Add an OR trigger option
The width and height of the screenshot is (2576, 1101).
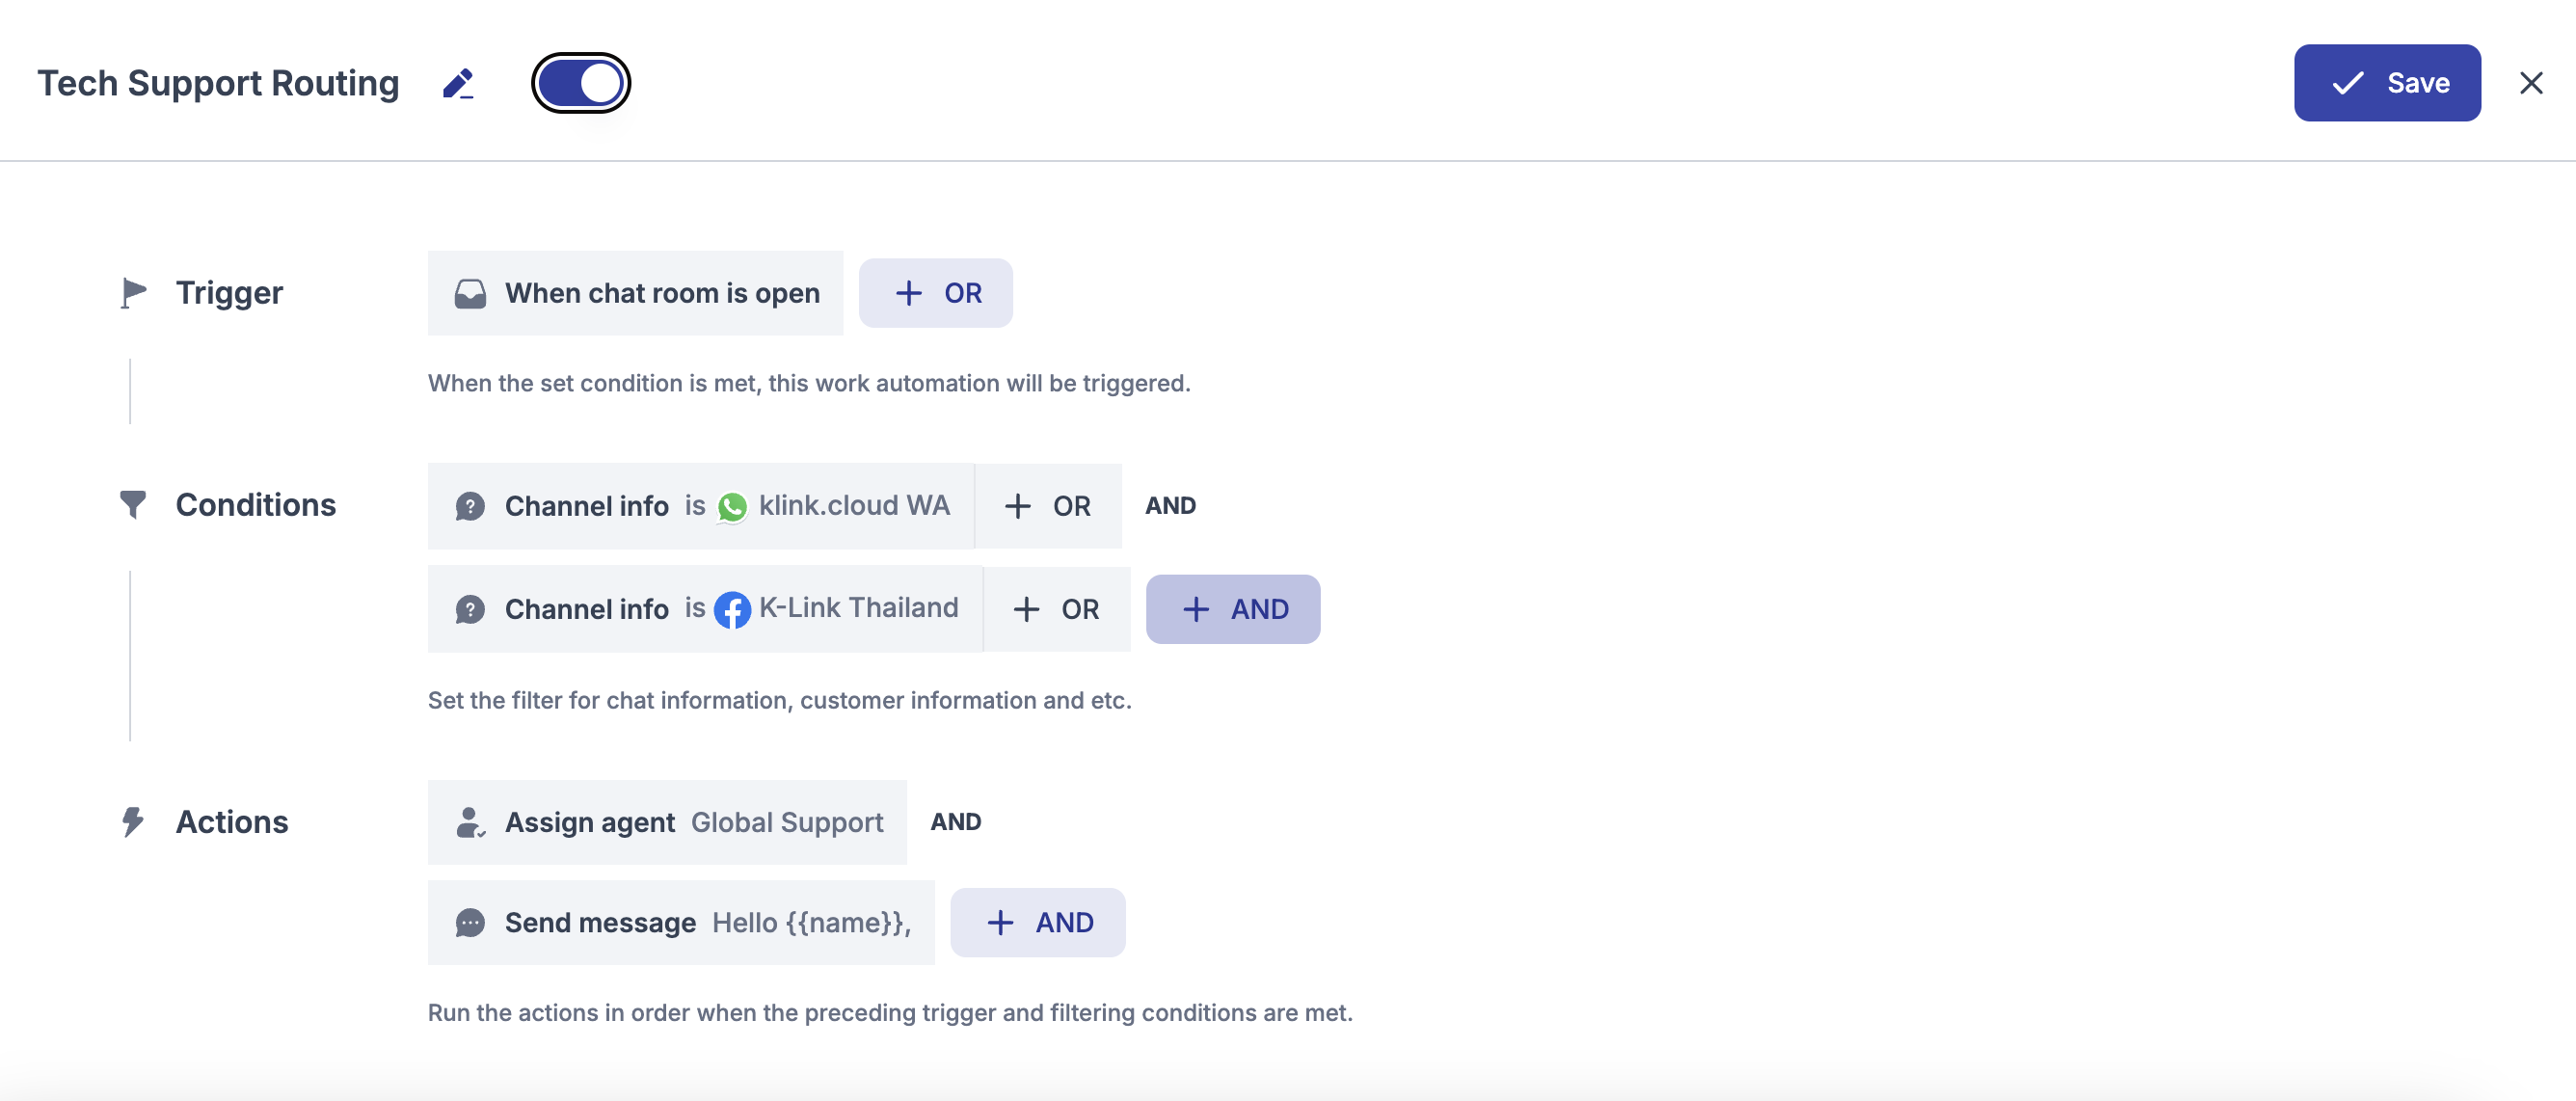click(x=935, y=293)
